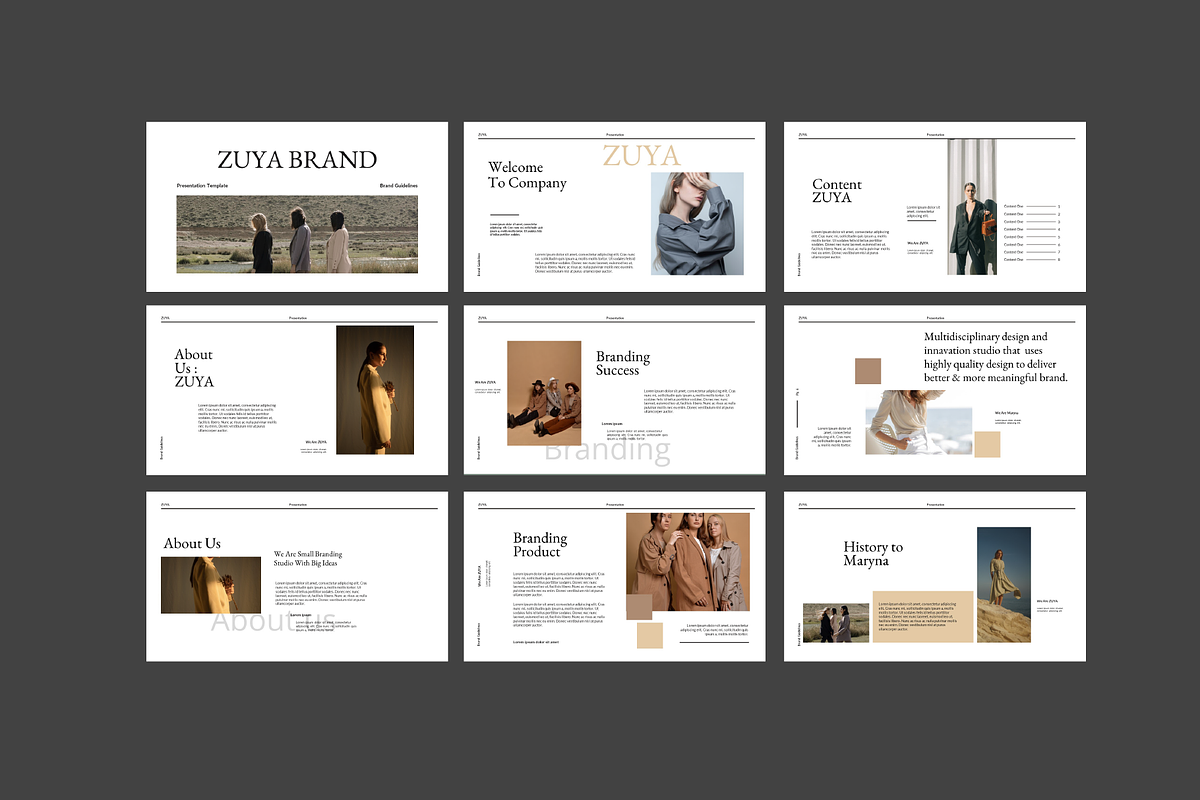
Task: Select the woman standing on rock photo
Action: click(1004, 584)
